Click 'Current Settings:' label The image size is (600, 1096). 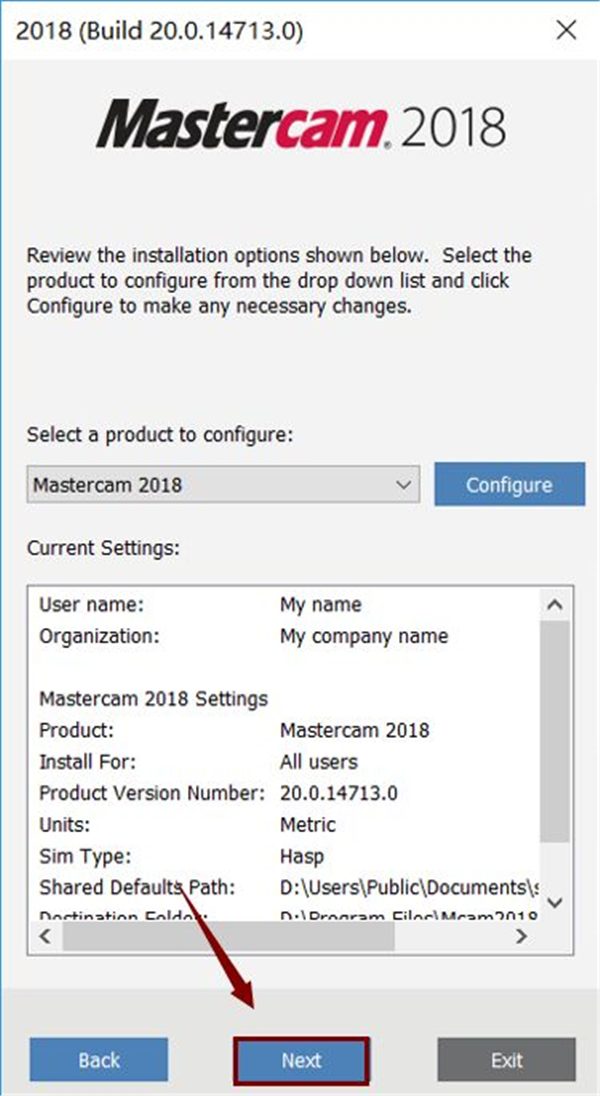[103, 547]
